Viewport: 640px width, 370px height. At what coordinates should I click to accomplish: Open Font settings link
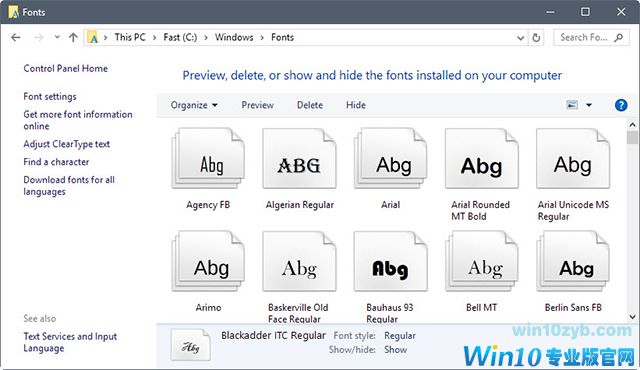click(x=50, y=97)
